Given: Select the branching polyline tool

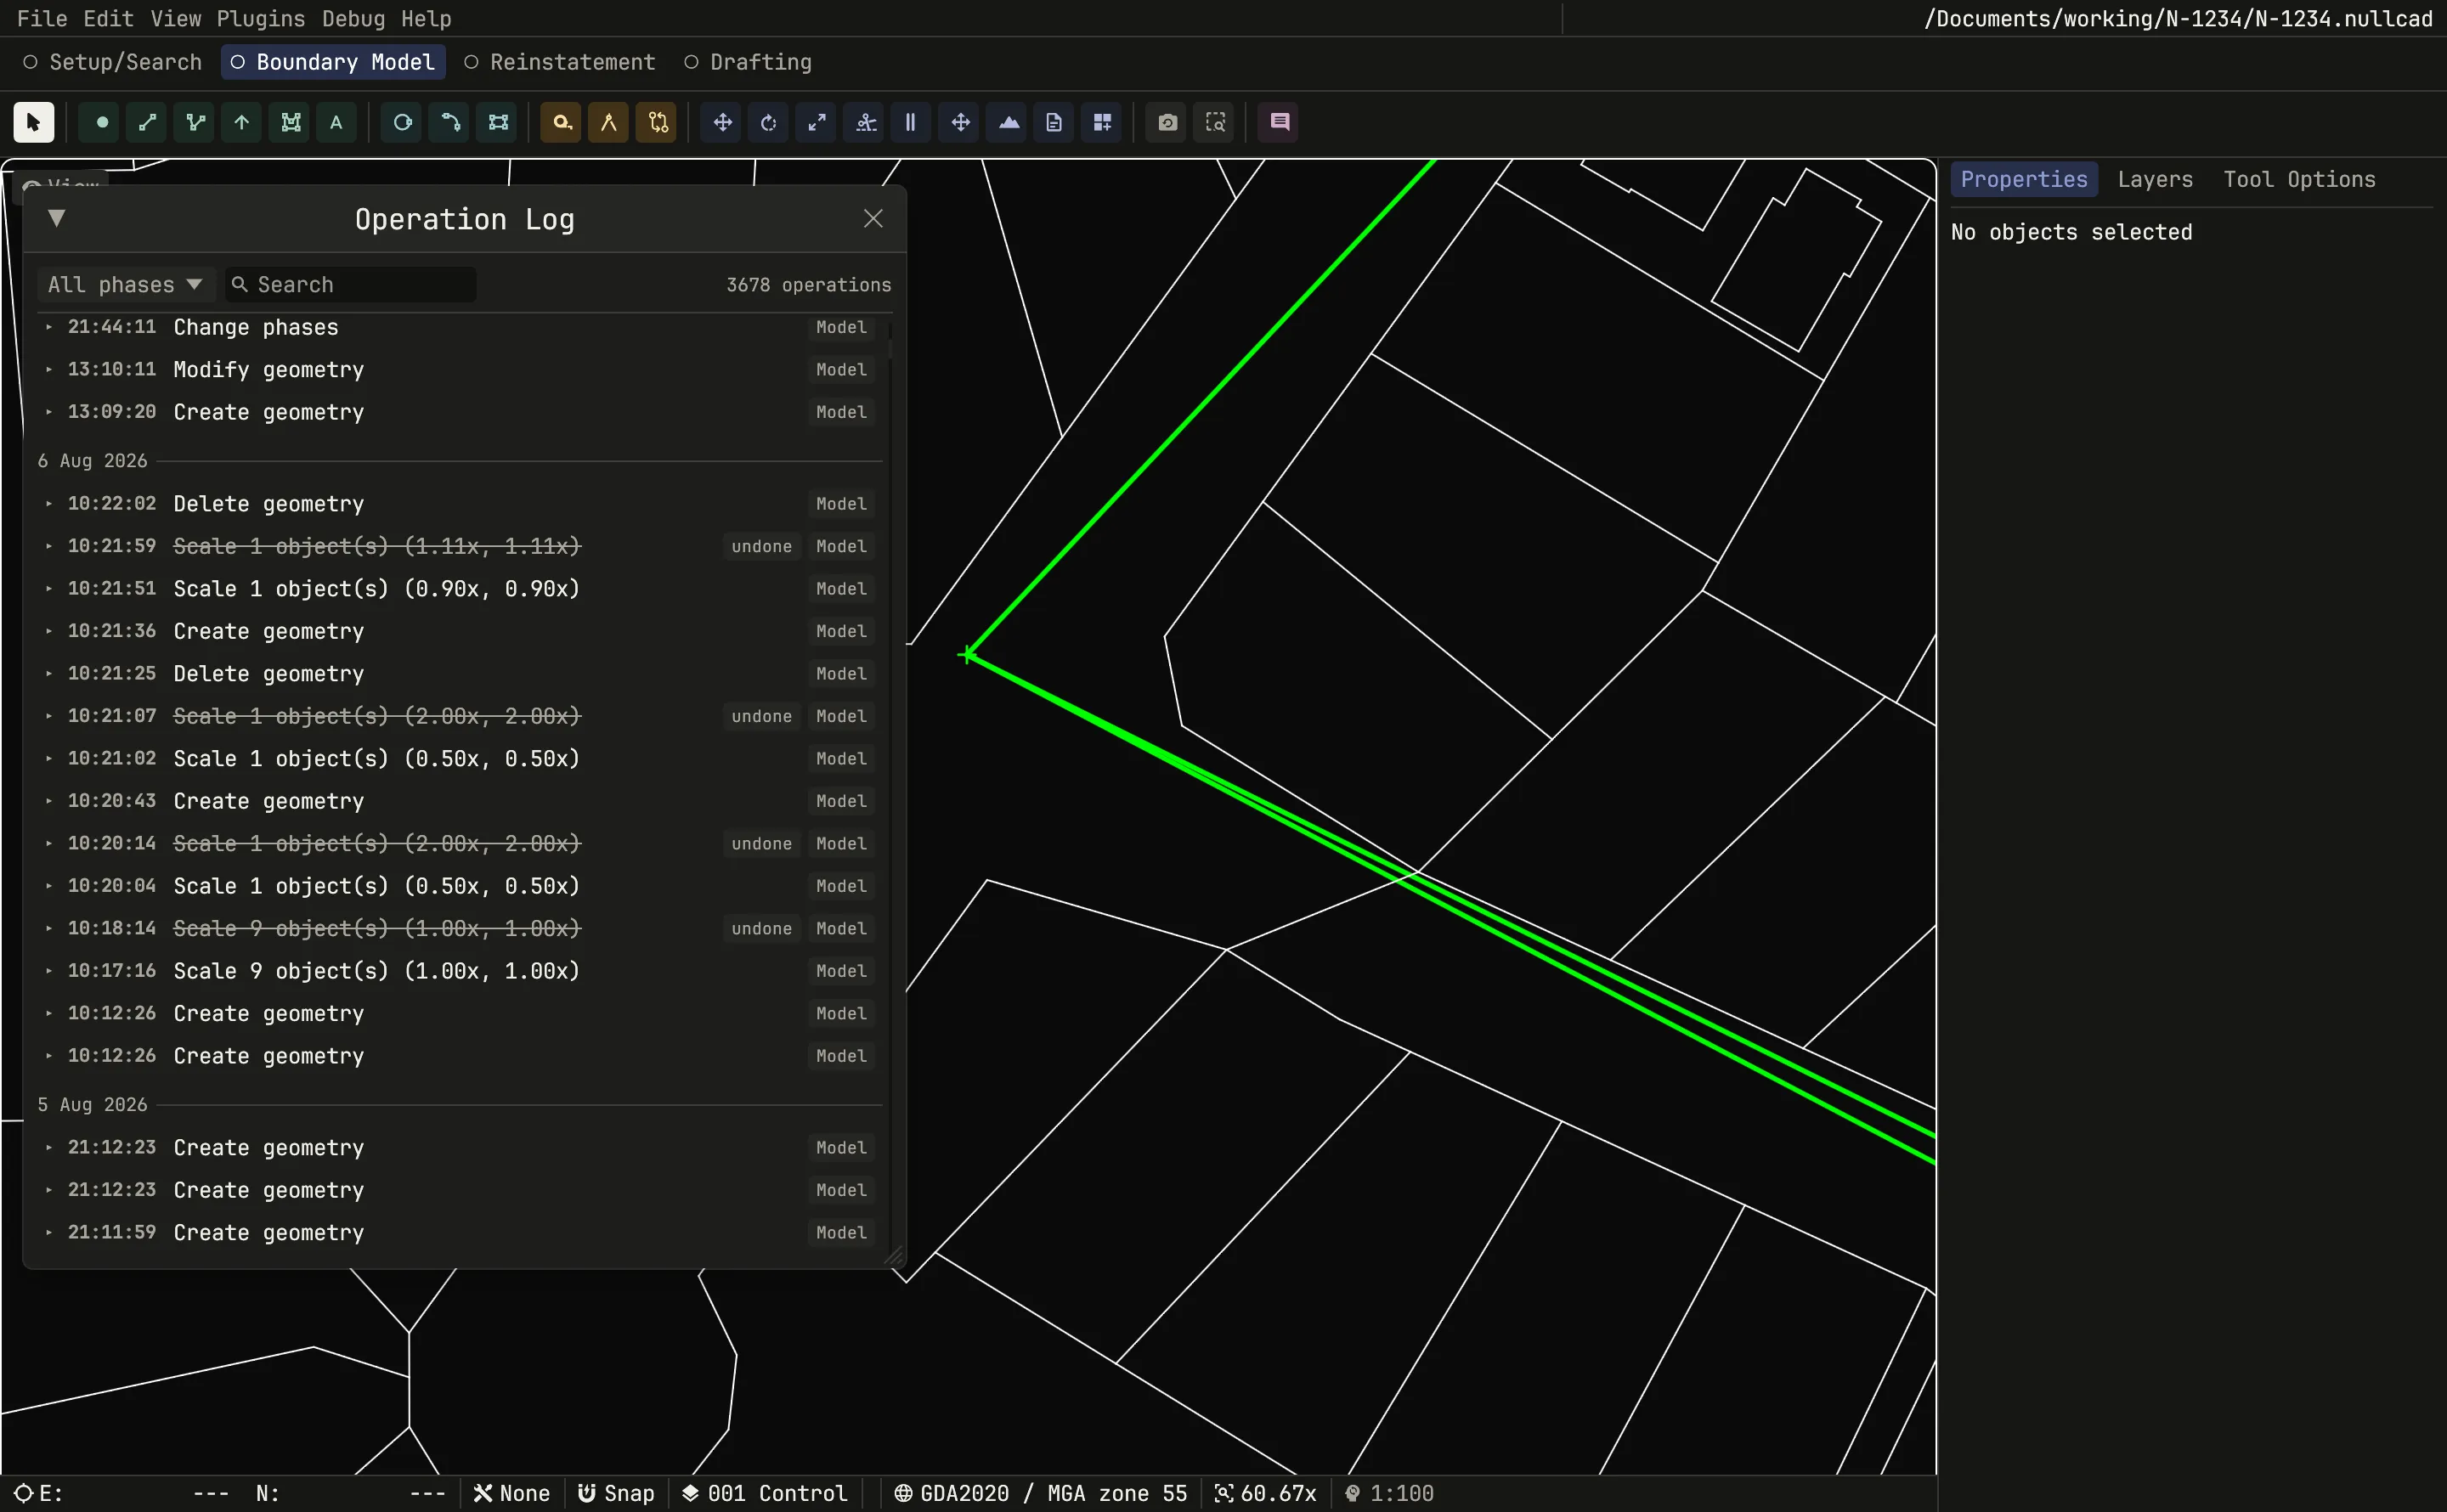Looking at the screenshot, I should click(195, 122).
